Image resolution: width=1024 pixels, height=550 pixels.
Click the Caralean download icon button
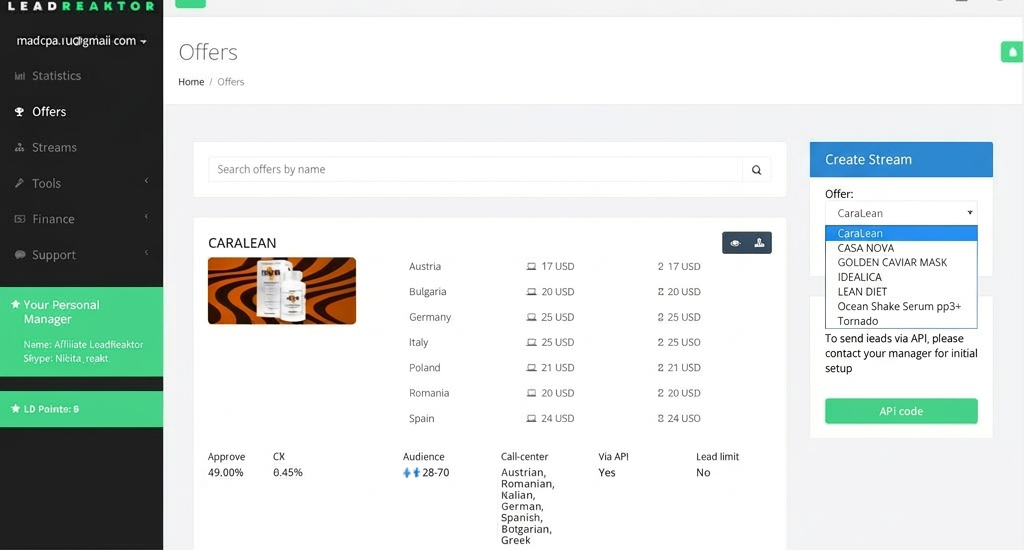tap(760, 243)
